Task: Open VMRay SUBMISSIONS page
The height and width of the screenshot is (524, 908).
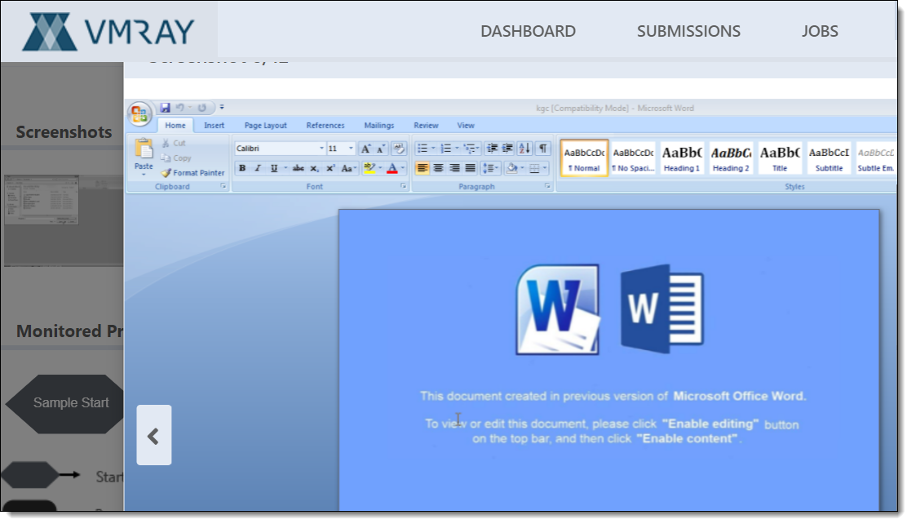Action: point(689,31)
